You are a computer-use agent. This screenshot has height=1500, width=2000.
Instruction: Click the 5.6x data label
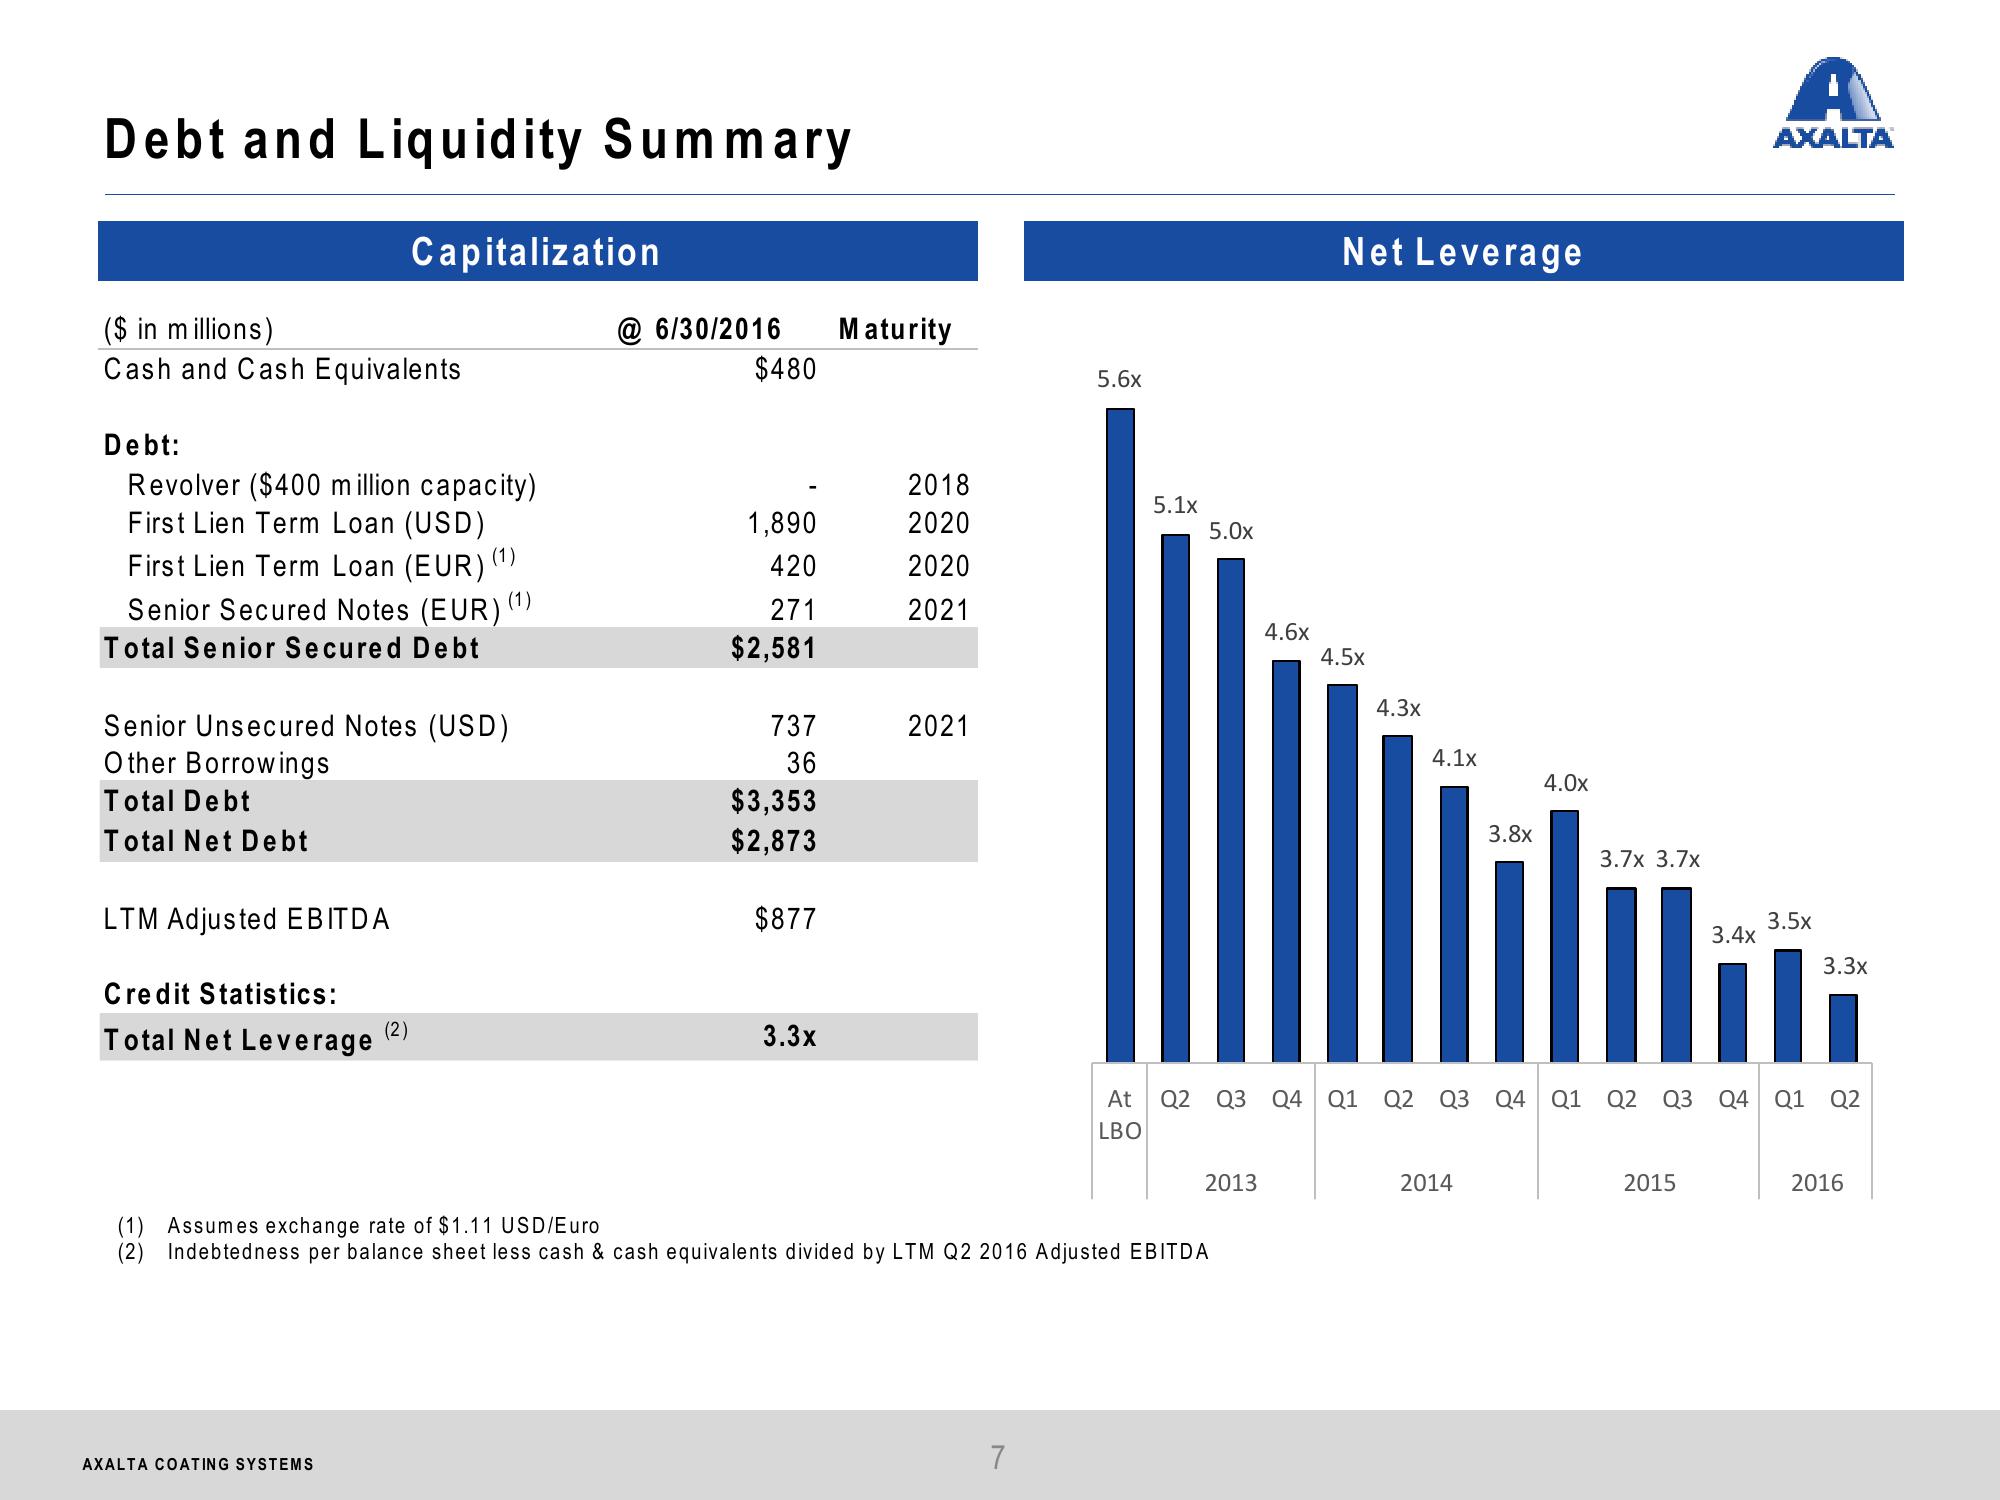tap(1119, 379)
